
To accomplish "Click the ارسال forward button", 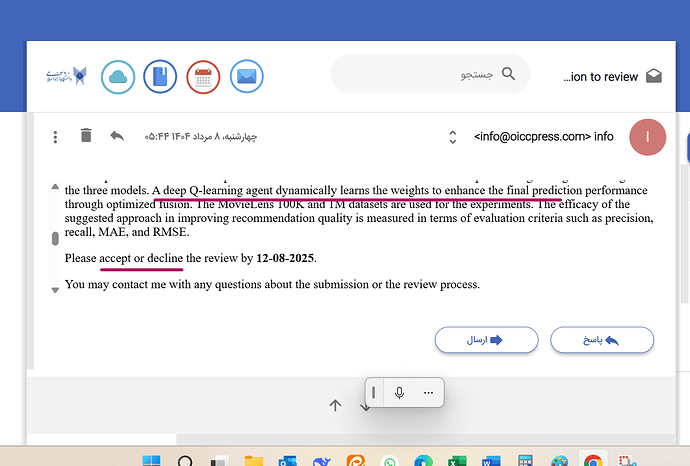I will click(x=486, y=340).
